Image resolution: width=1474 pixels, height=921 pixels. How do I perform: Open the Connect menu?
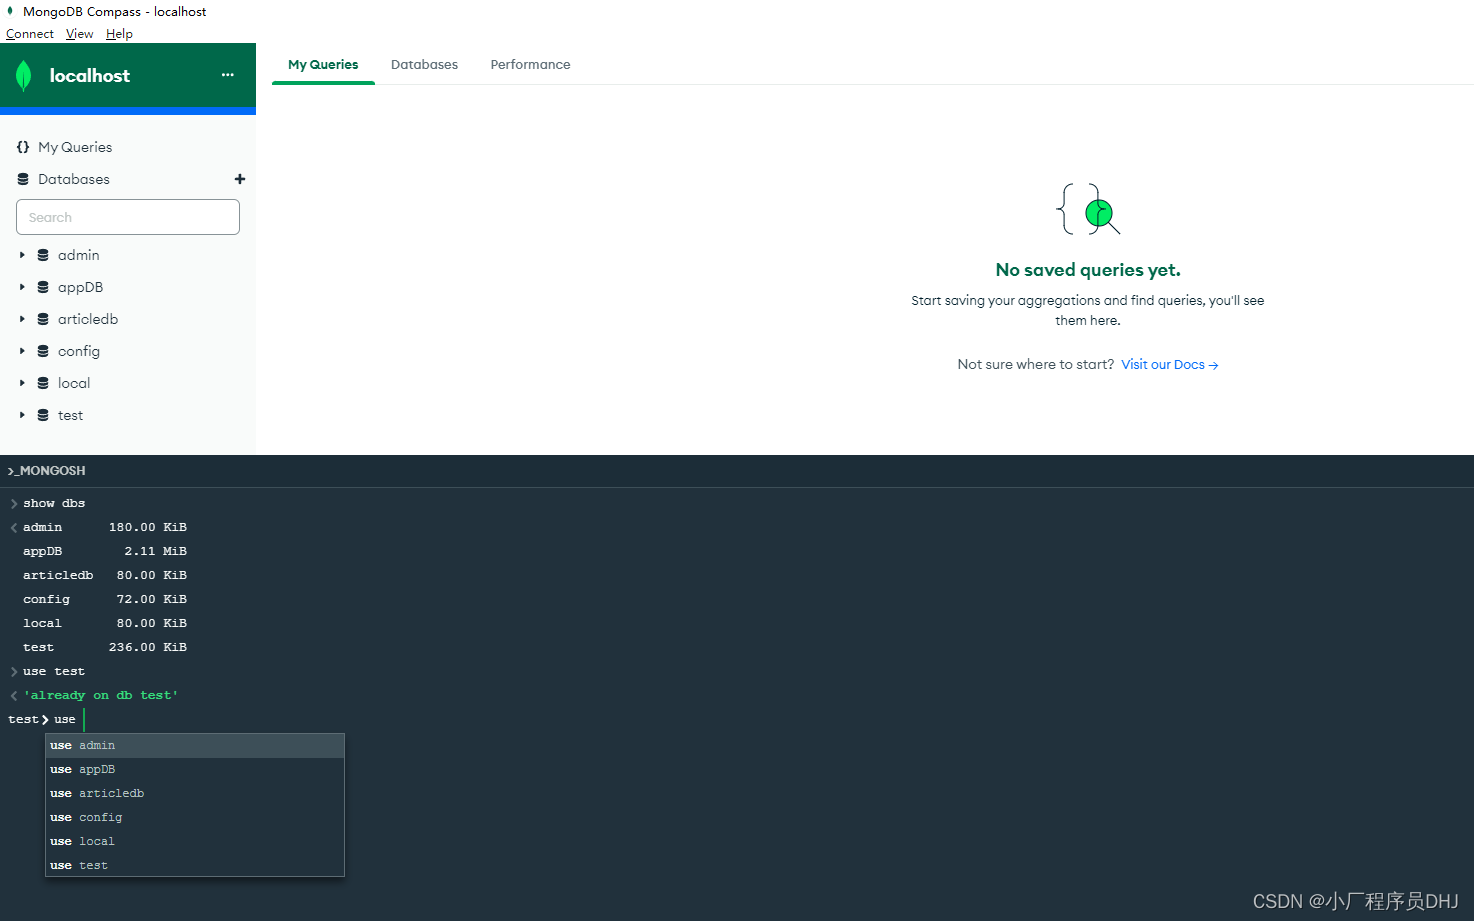(30, 34)
